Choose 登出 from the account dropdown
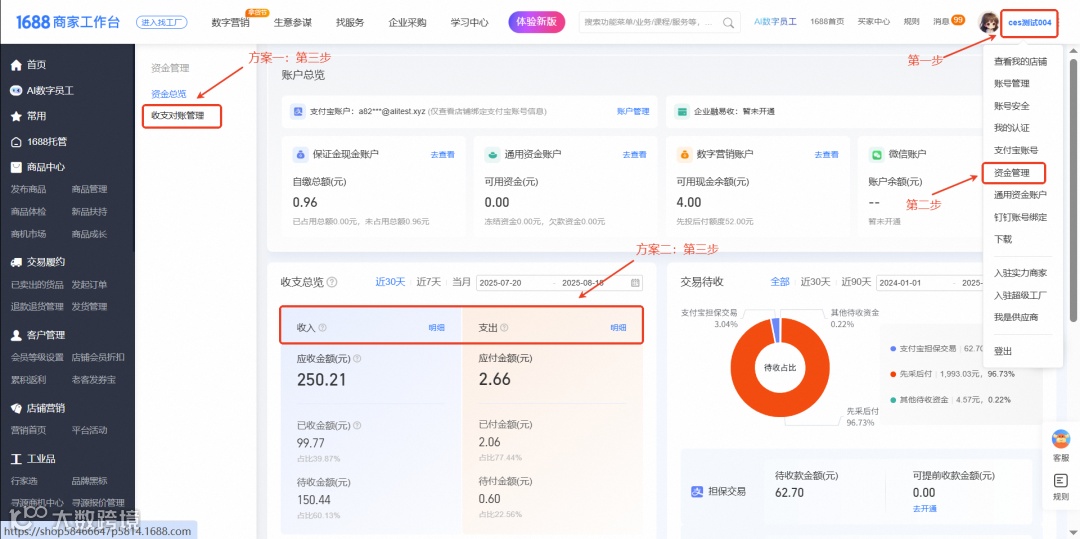Viewport: 1080px width, 539px height. coord(1003,351)
